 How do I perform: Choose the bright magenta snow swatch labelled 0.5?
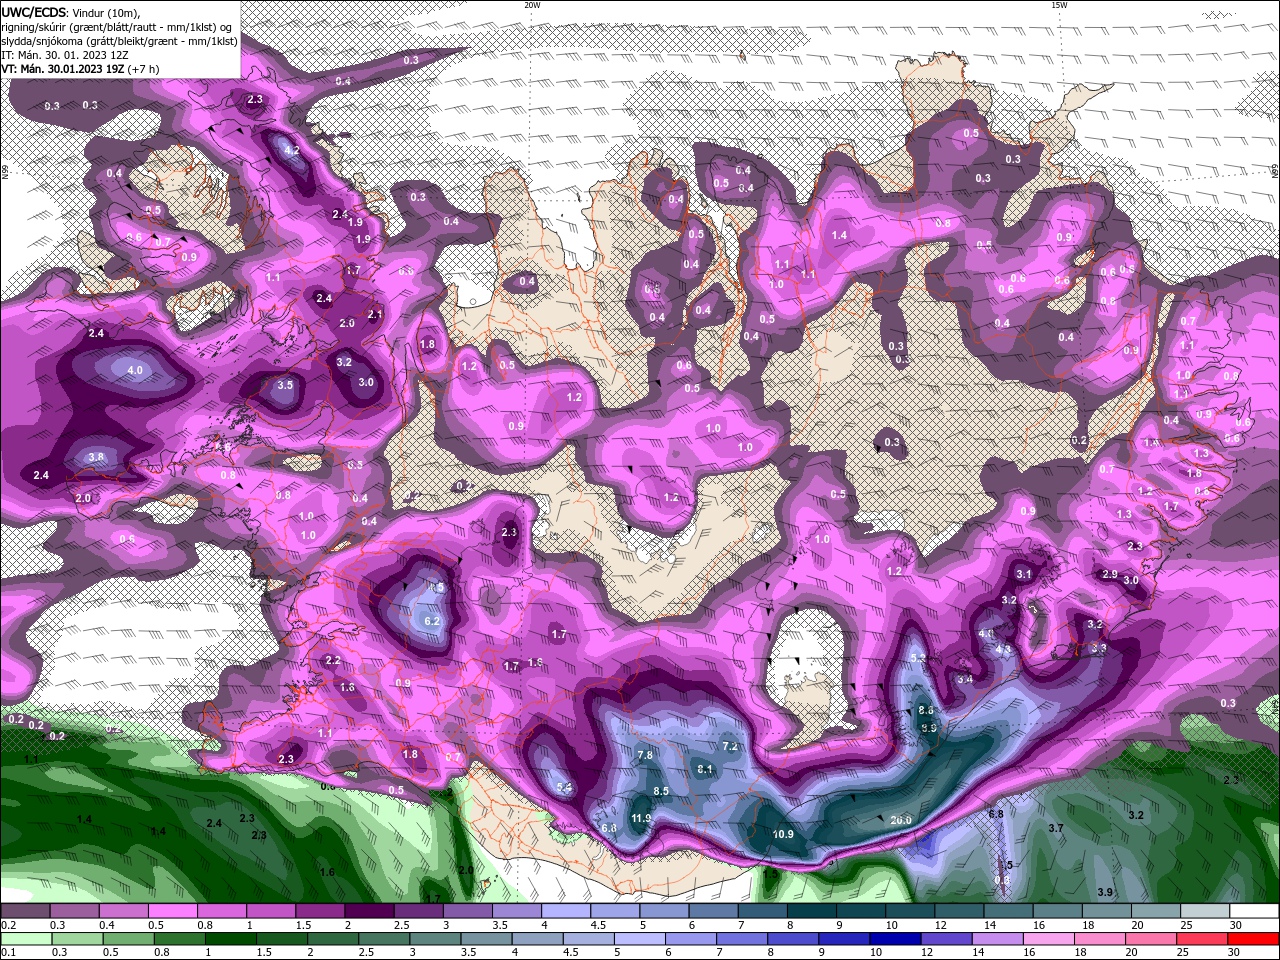click(x=173, y=911)
